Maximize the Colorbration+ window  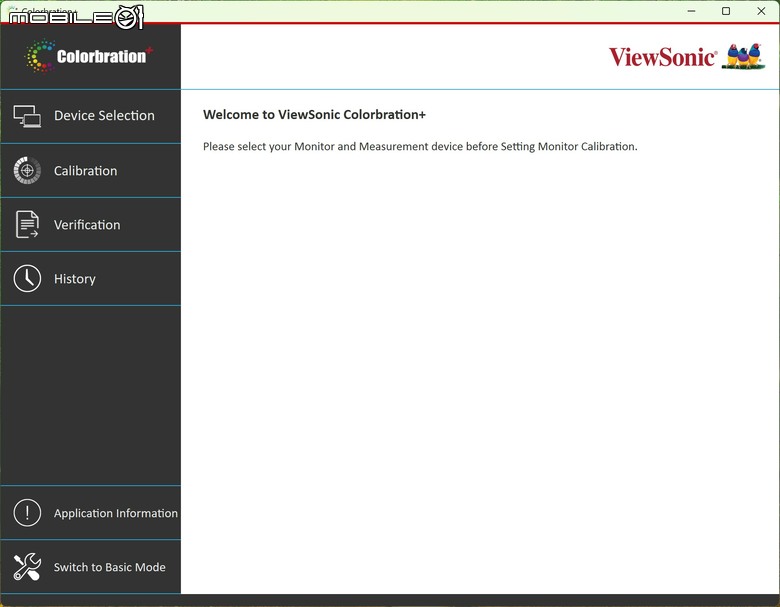(726, 11)
